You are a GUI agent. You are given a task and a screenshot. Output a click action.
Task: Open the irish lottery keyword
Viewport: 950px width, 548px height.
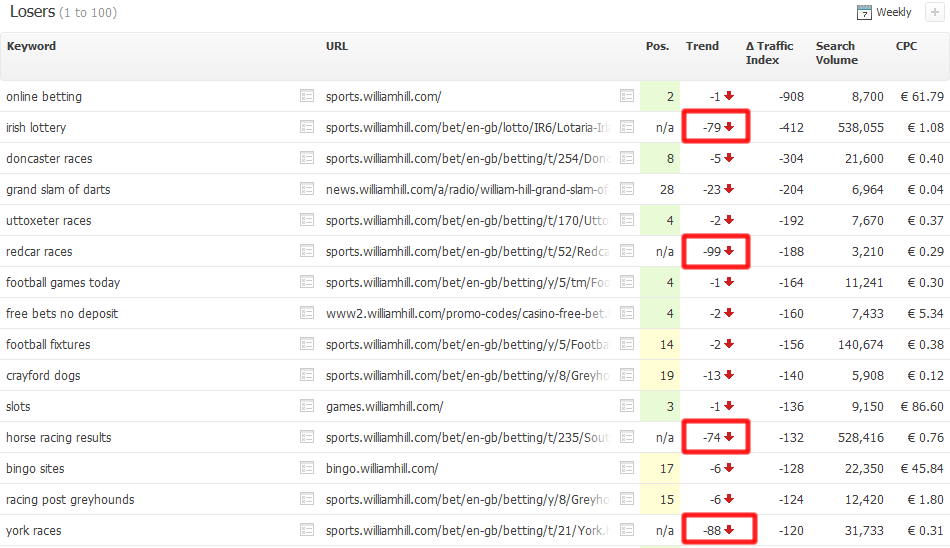click(x=36, y=127)
